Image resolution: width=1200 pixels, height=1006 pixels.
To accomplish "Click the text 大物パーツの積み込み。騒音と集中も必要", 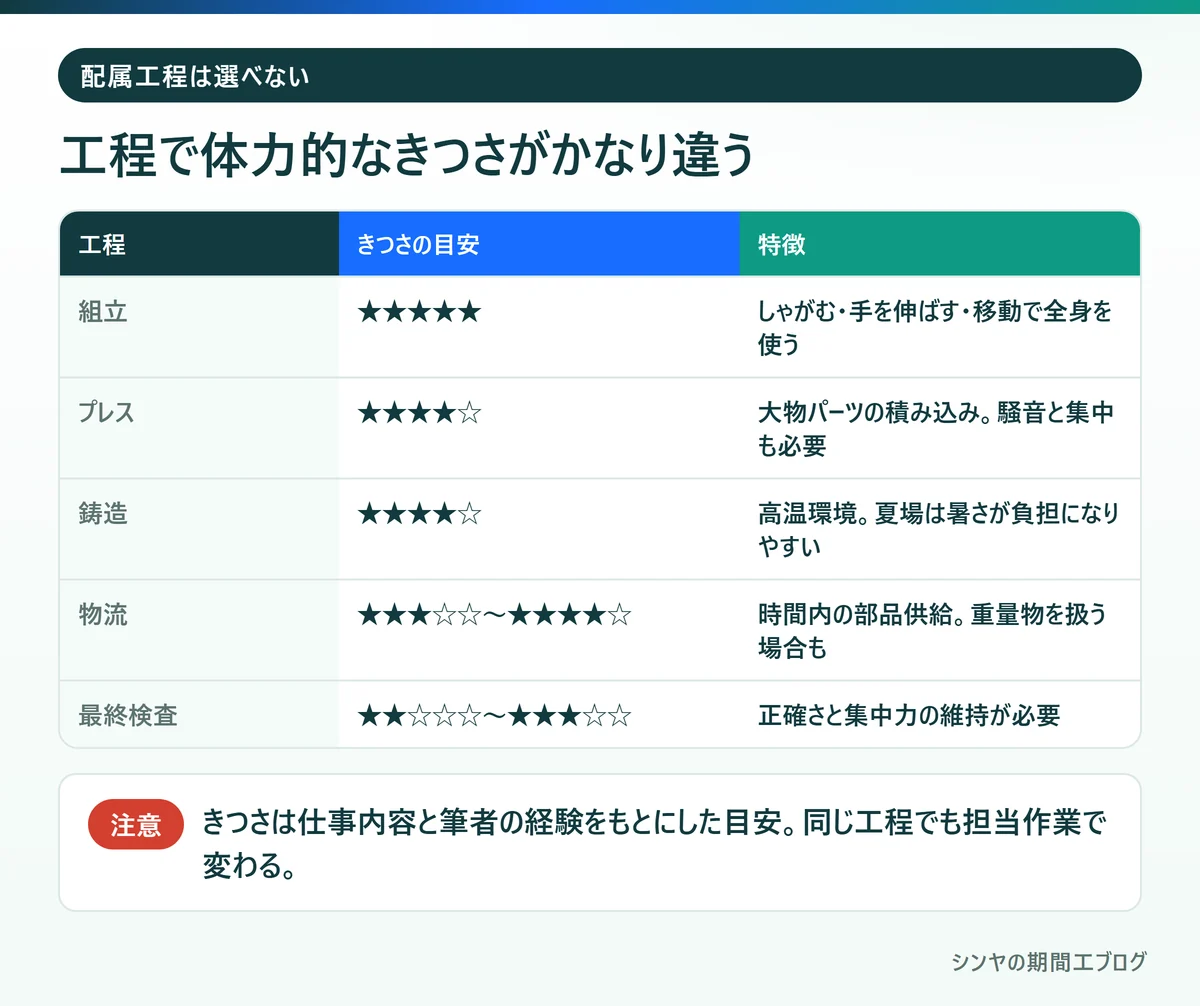I will [935, 429].
